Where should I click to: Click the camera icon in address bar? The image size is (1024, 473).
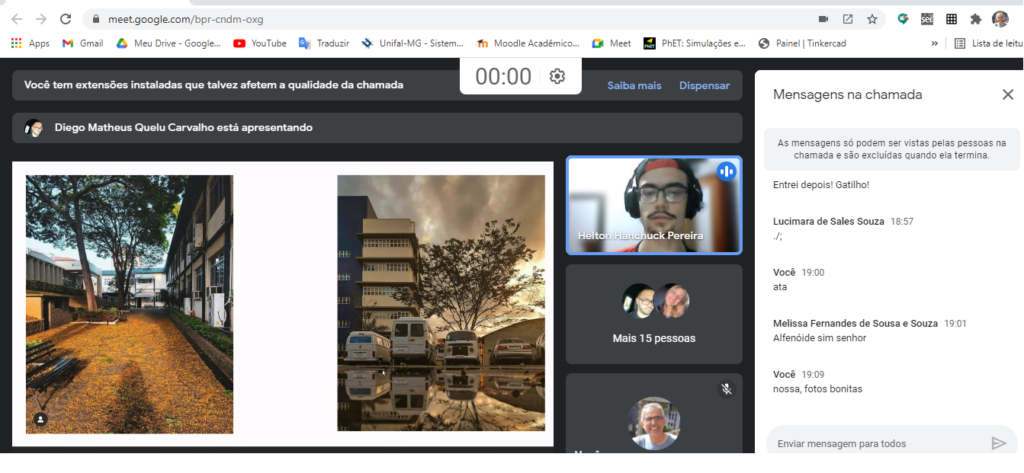pos(824,19)
